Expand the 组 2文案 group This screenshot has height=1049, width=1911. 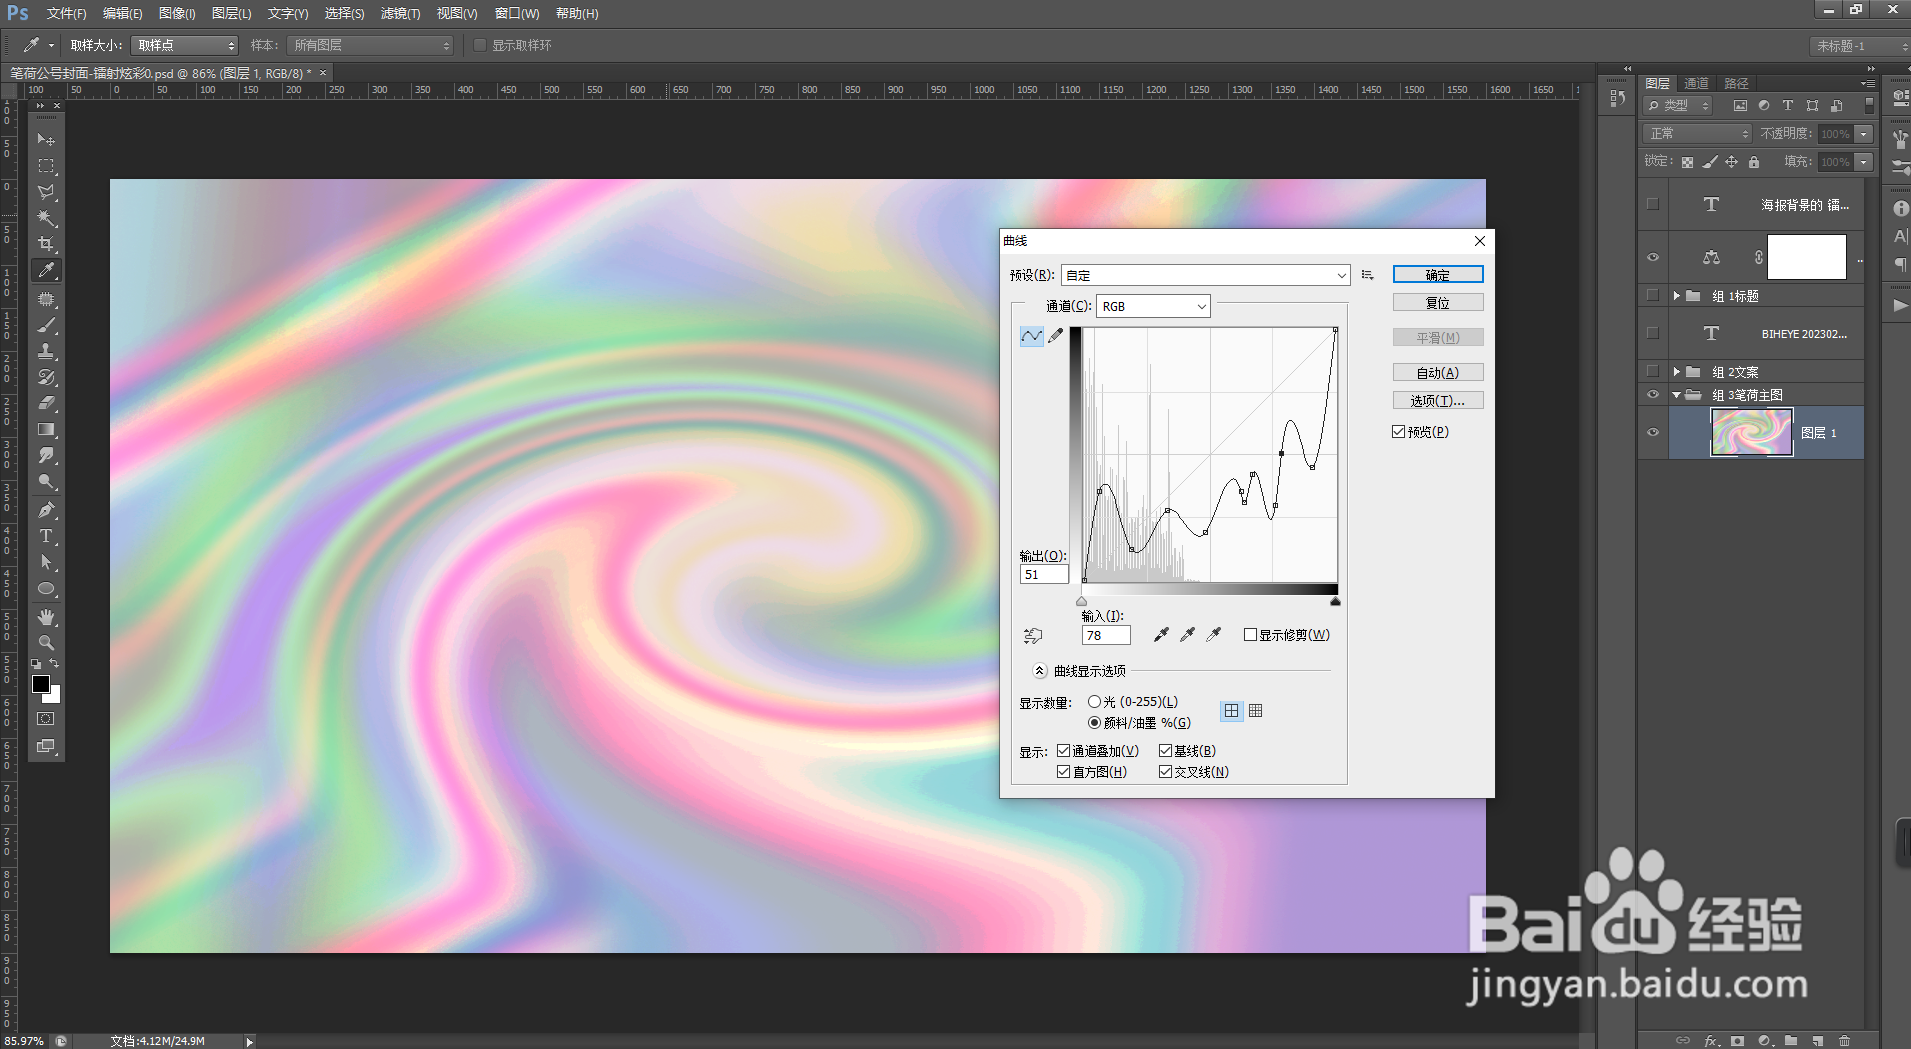click(1677, 372)
